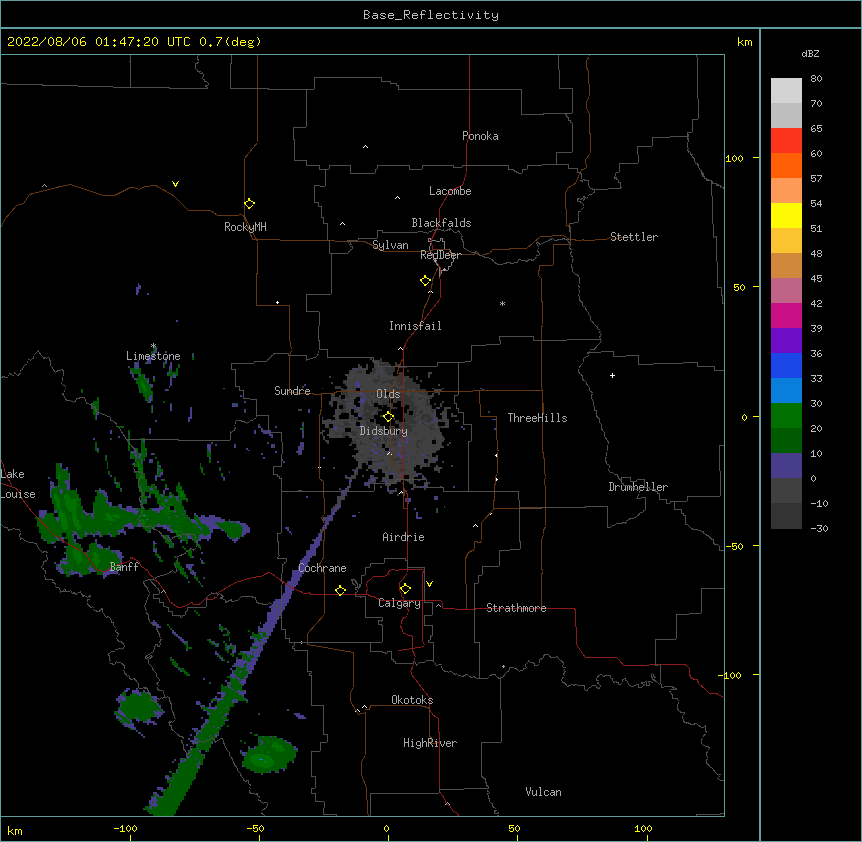Select the 65 dBZ red color swatch
This screenshot has width=862, height=842.
point(786,141)
